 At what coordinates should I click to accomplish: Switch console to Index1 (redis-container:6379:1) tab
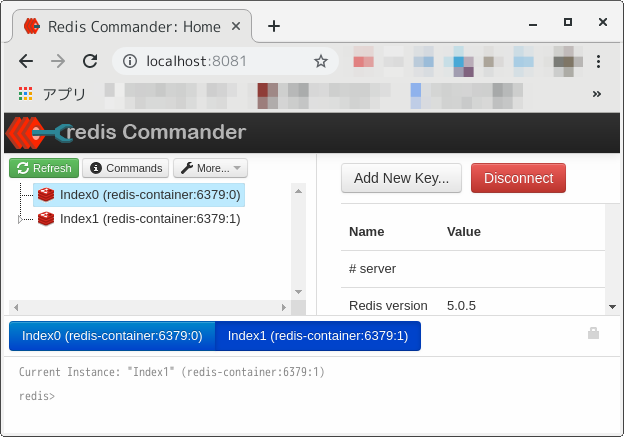pyautogui.click(x=318, y=336)
